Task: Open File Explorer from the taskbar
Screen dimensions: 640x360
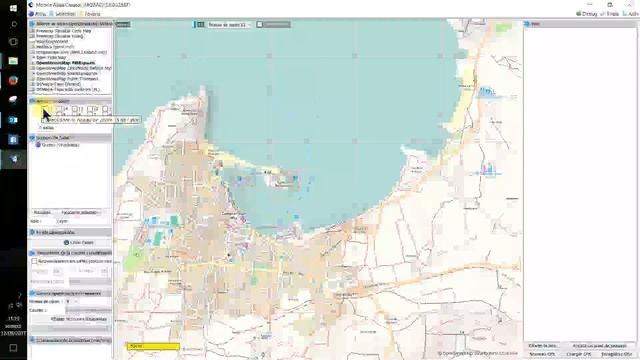Action: click(x=13, y=61)
